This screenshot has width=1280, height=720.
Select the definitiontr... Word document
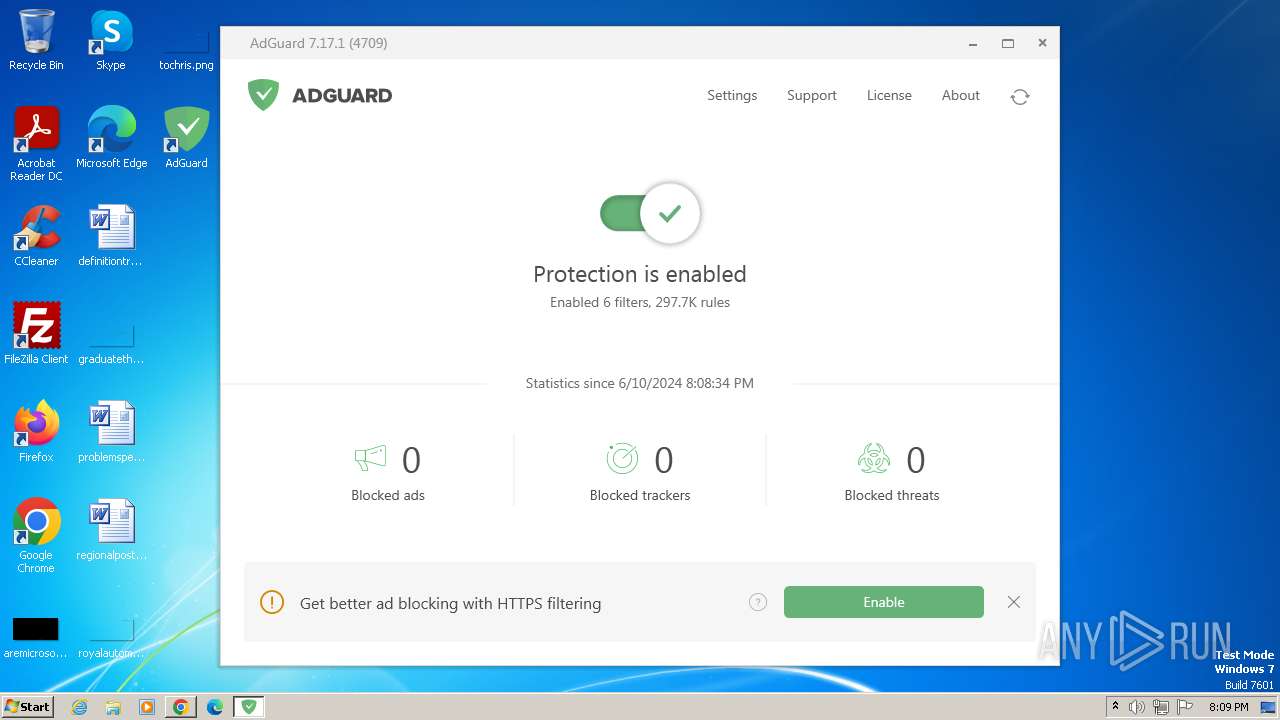coord(111,236)
